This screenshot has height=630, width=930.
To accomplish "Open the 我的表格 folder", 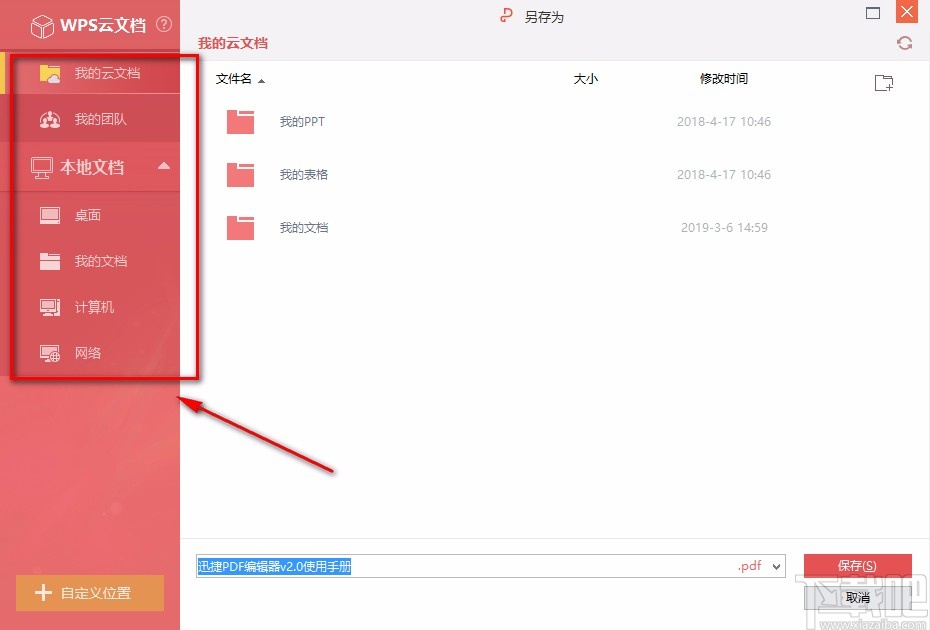I will coord(303,173).
